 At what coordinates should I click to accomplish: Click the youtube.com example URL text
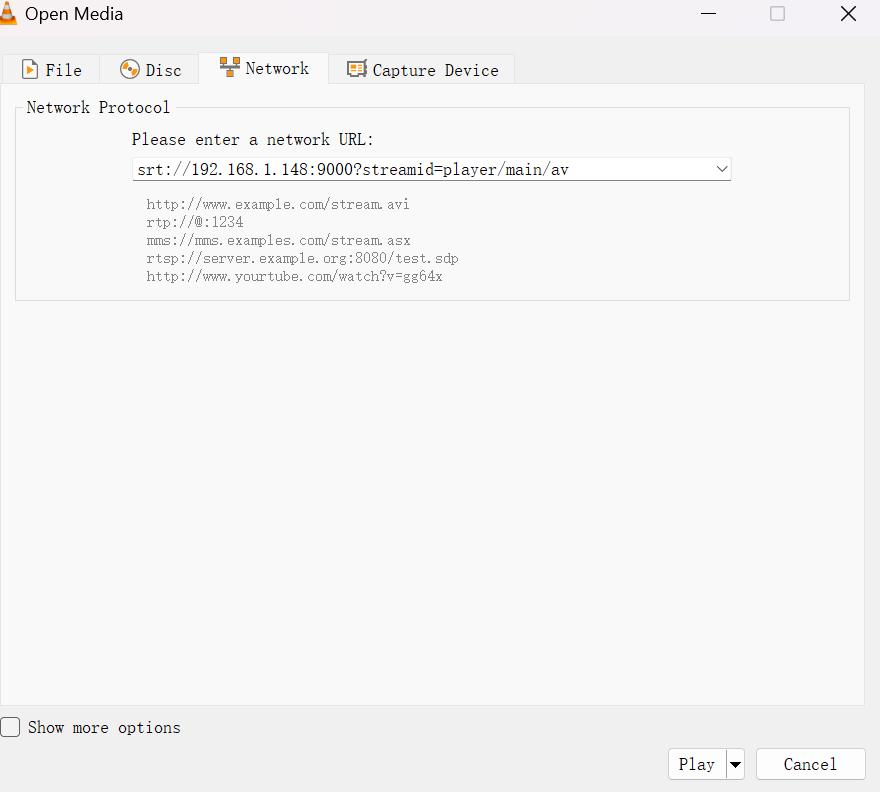tap(294, 276)
